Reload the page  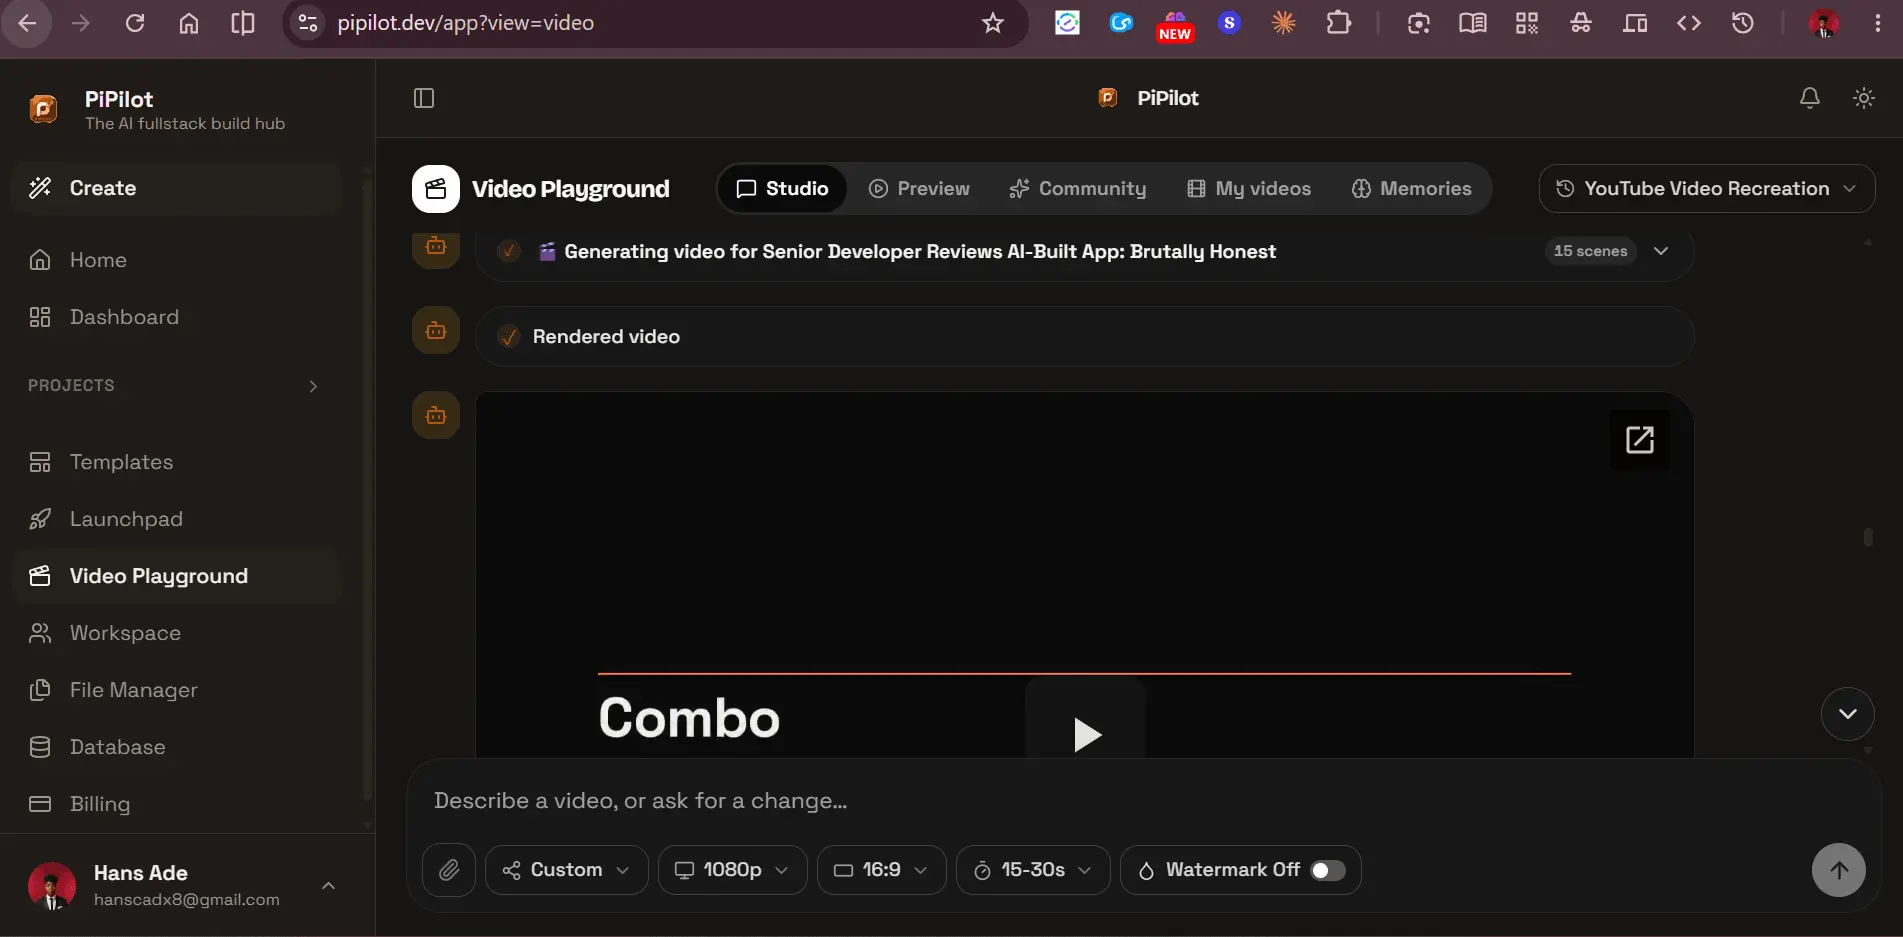[x=135, y=23]
